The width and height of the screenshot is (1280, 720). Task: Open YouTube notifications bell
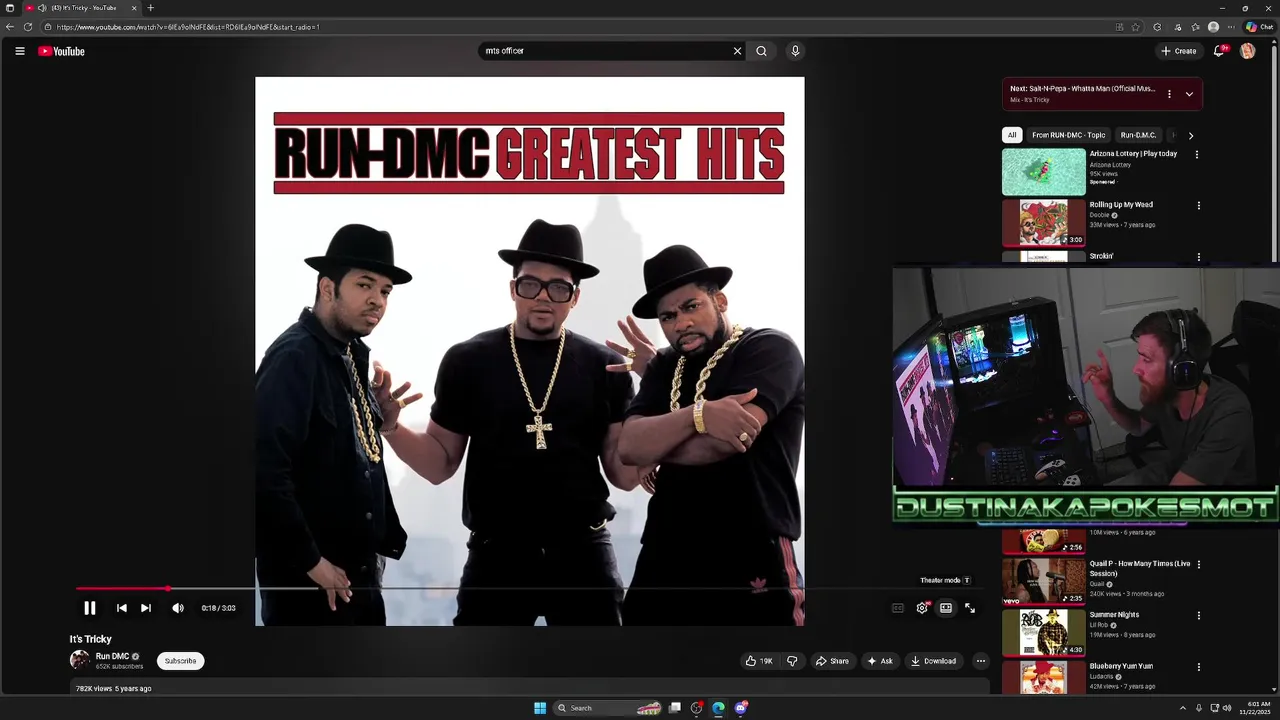coord(1220,51)
